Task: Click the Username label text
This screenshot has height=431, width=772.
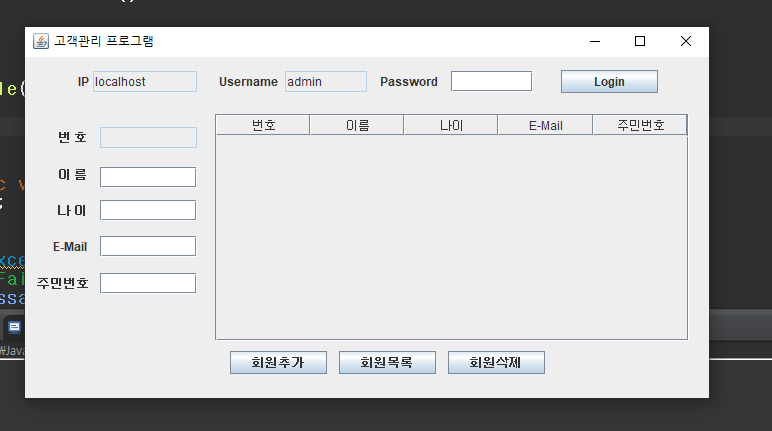Action: click(x=248, y=82)
